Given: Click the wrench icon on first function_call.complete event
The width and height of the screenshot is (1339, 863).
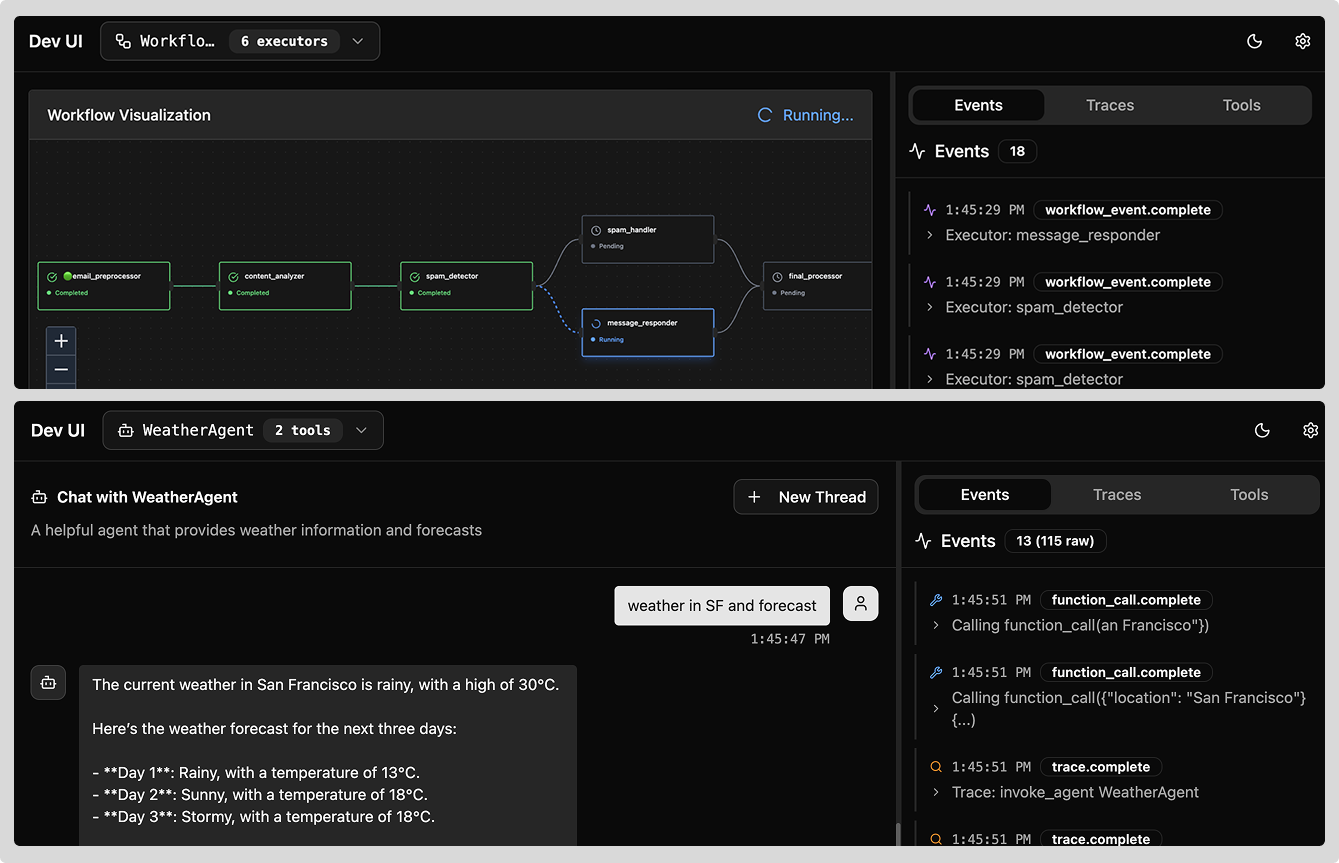Looking at the screenshot, I should click(x=935, y=600).
